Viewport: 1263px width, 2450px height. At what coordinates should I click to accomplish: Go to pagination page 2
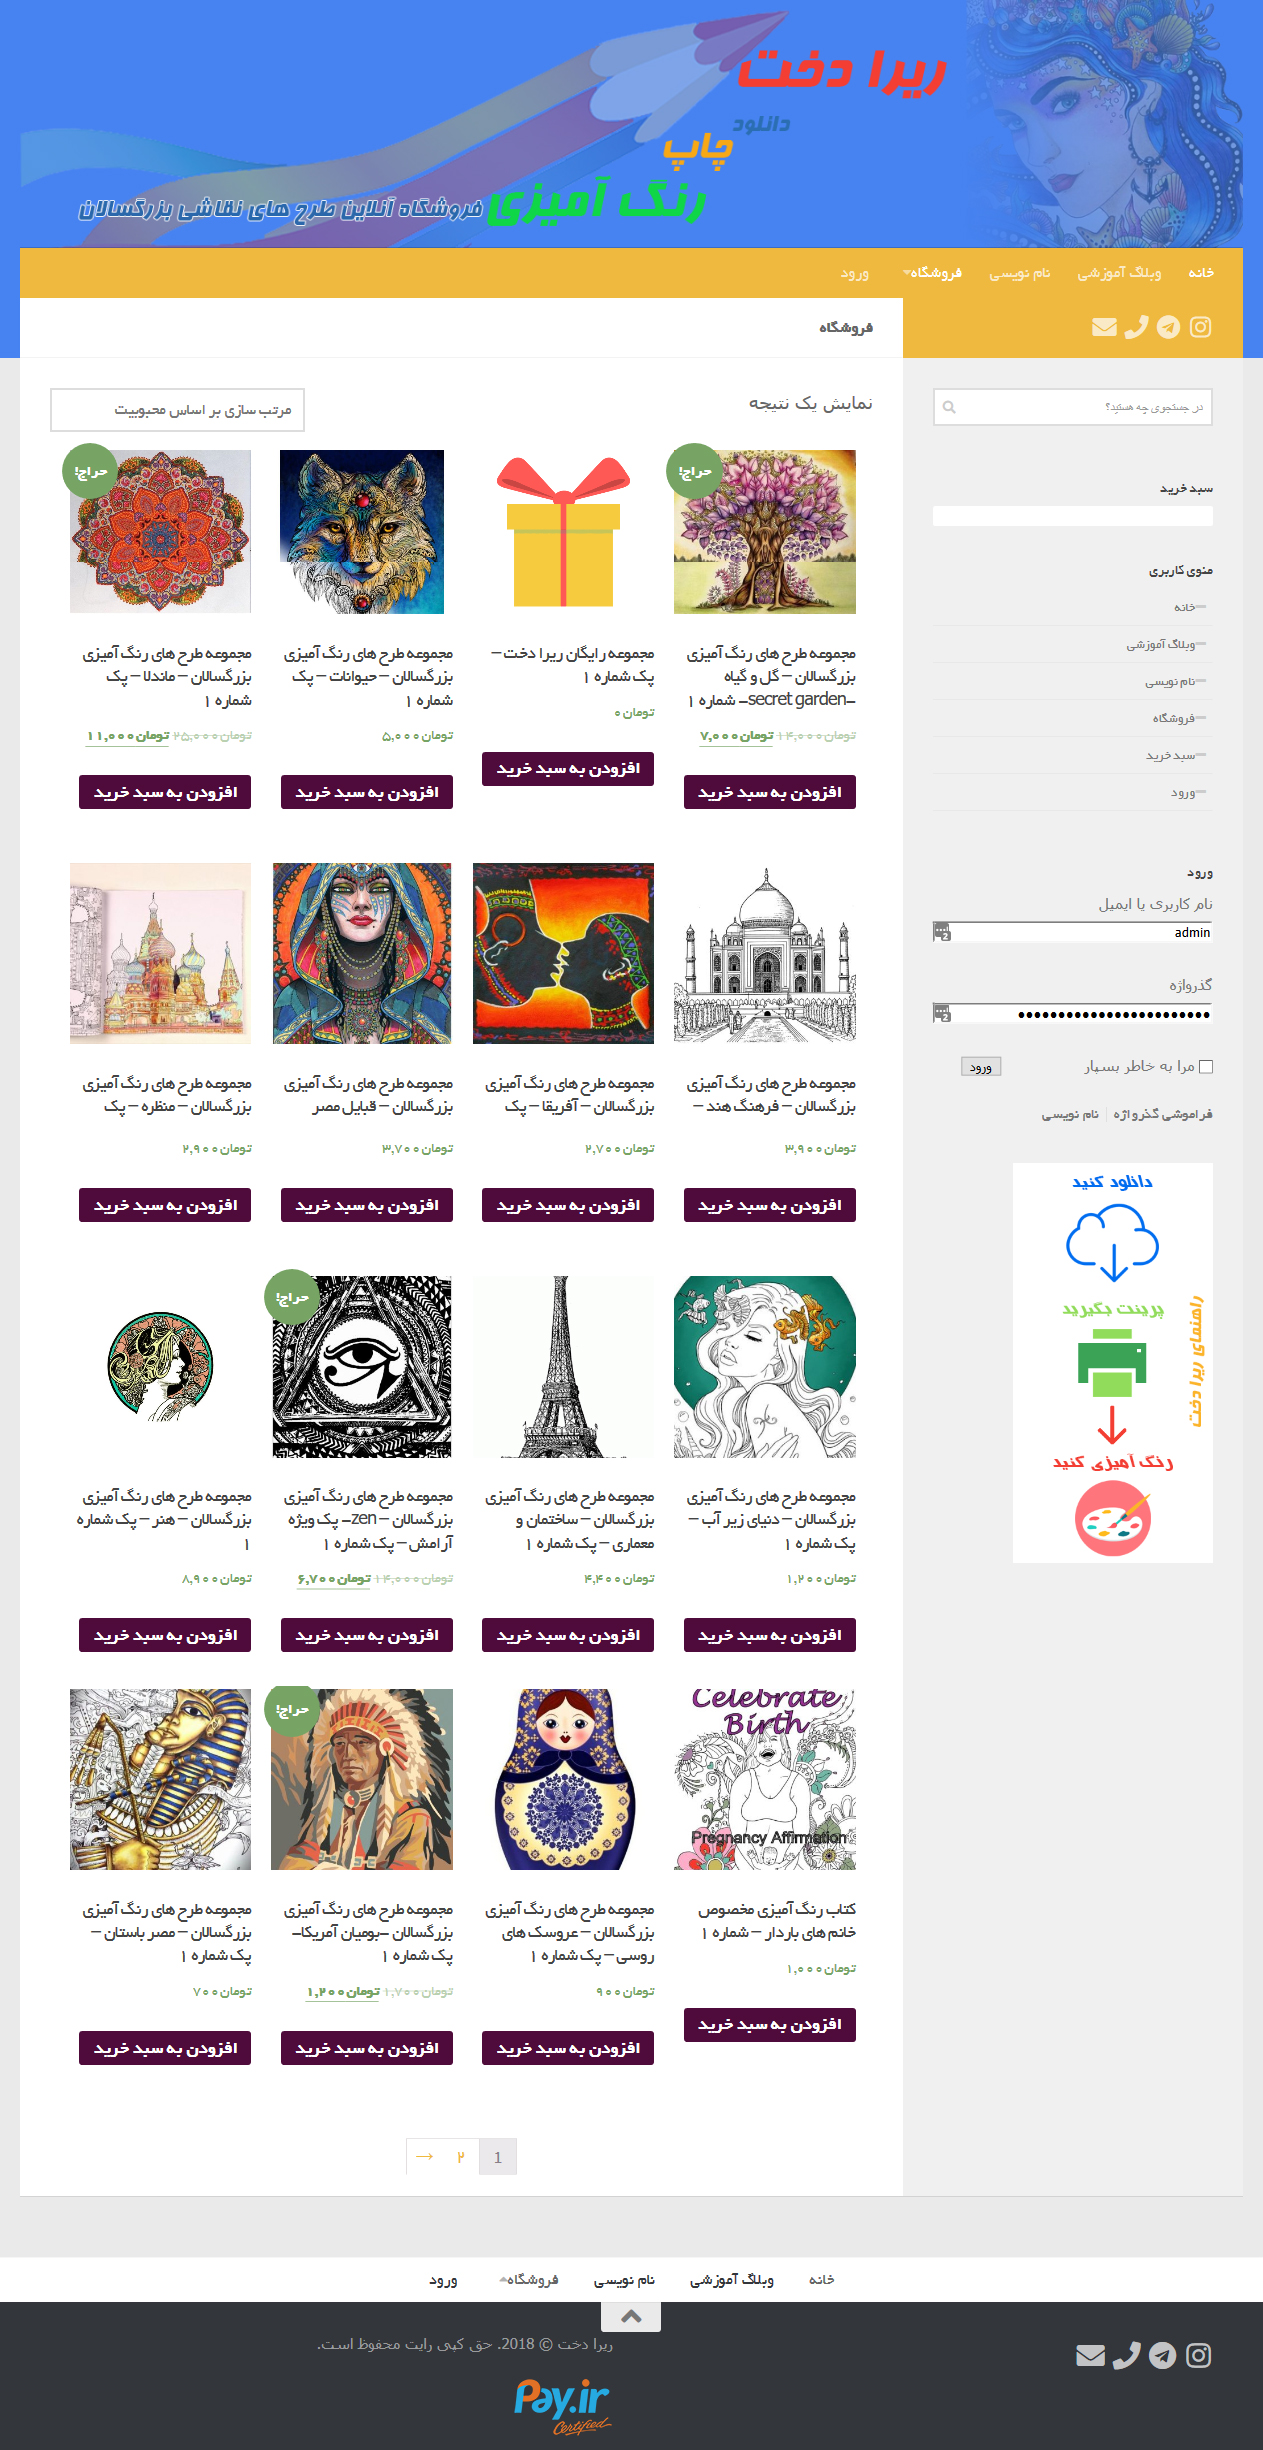[461, 2157]
